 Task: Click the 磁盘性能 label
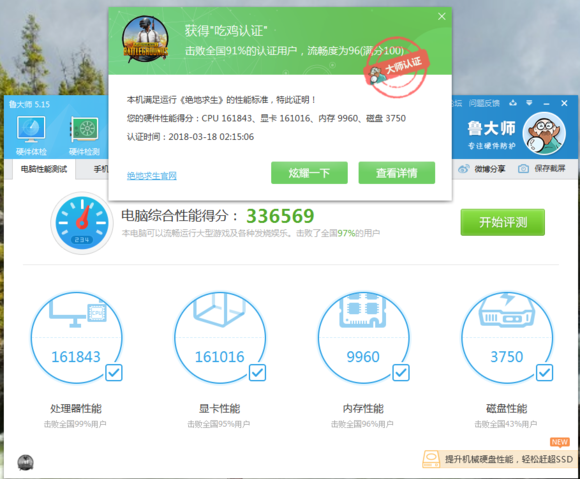pos(506,409)
